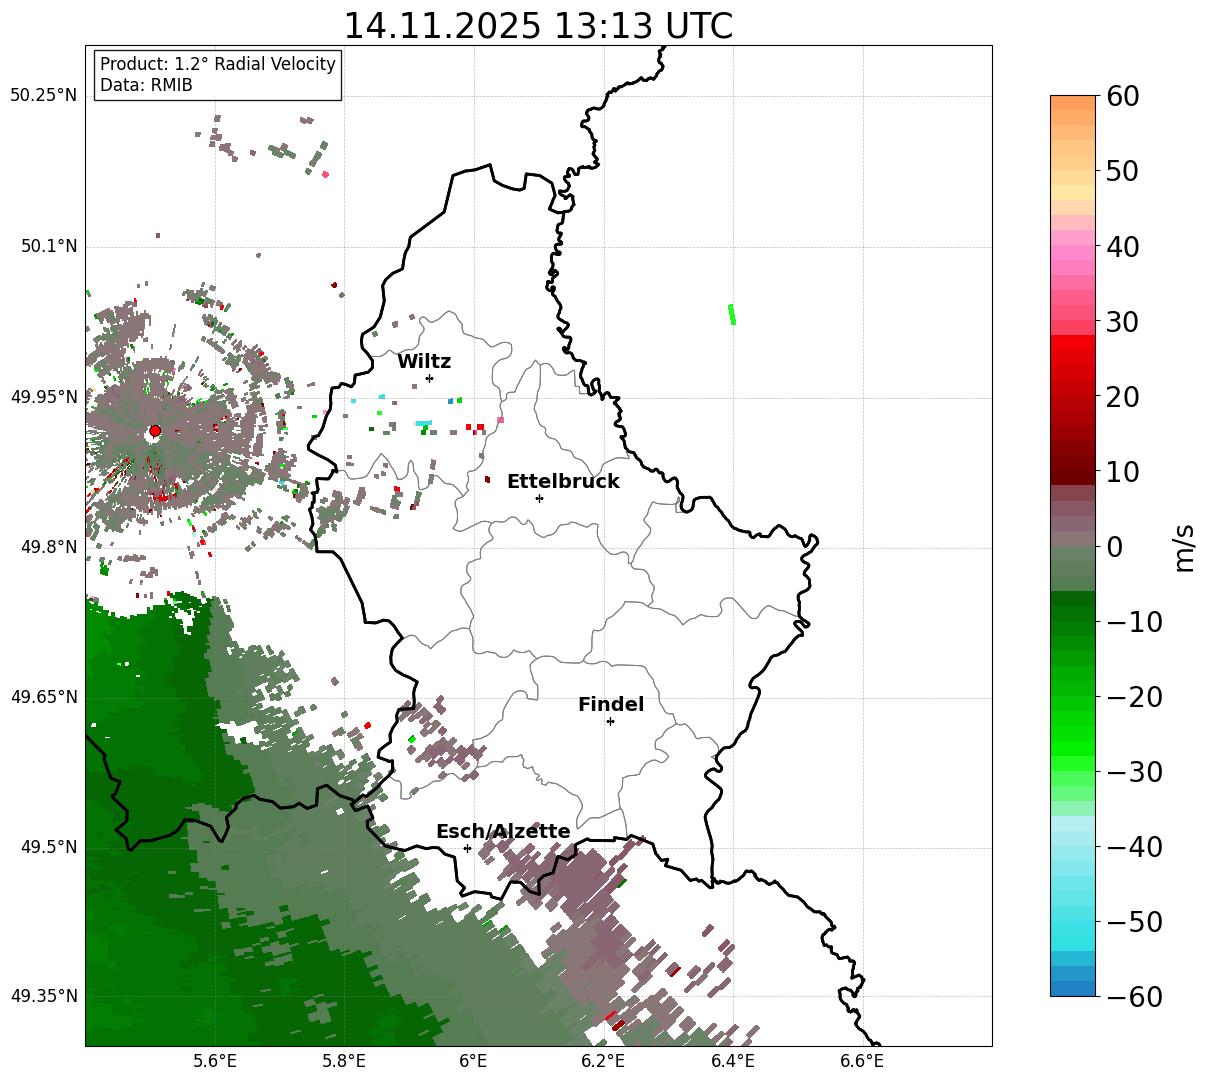Select the Findel city label
This screenshot has width=1207, height=1081.
[611, 705]
